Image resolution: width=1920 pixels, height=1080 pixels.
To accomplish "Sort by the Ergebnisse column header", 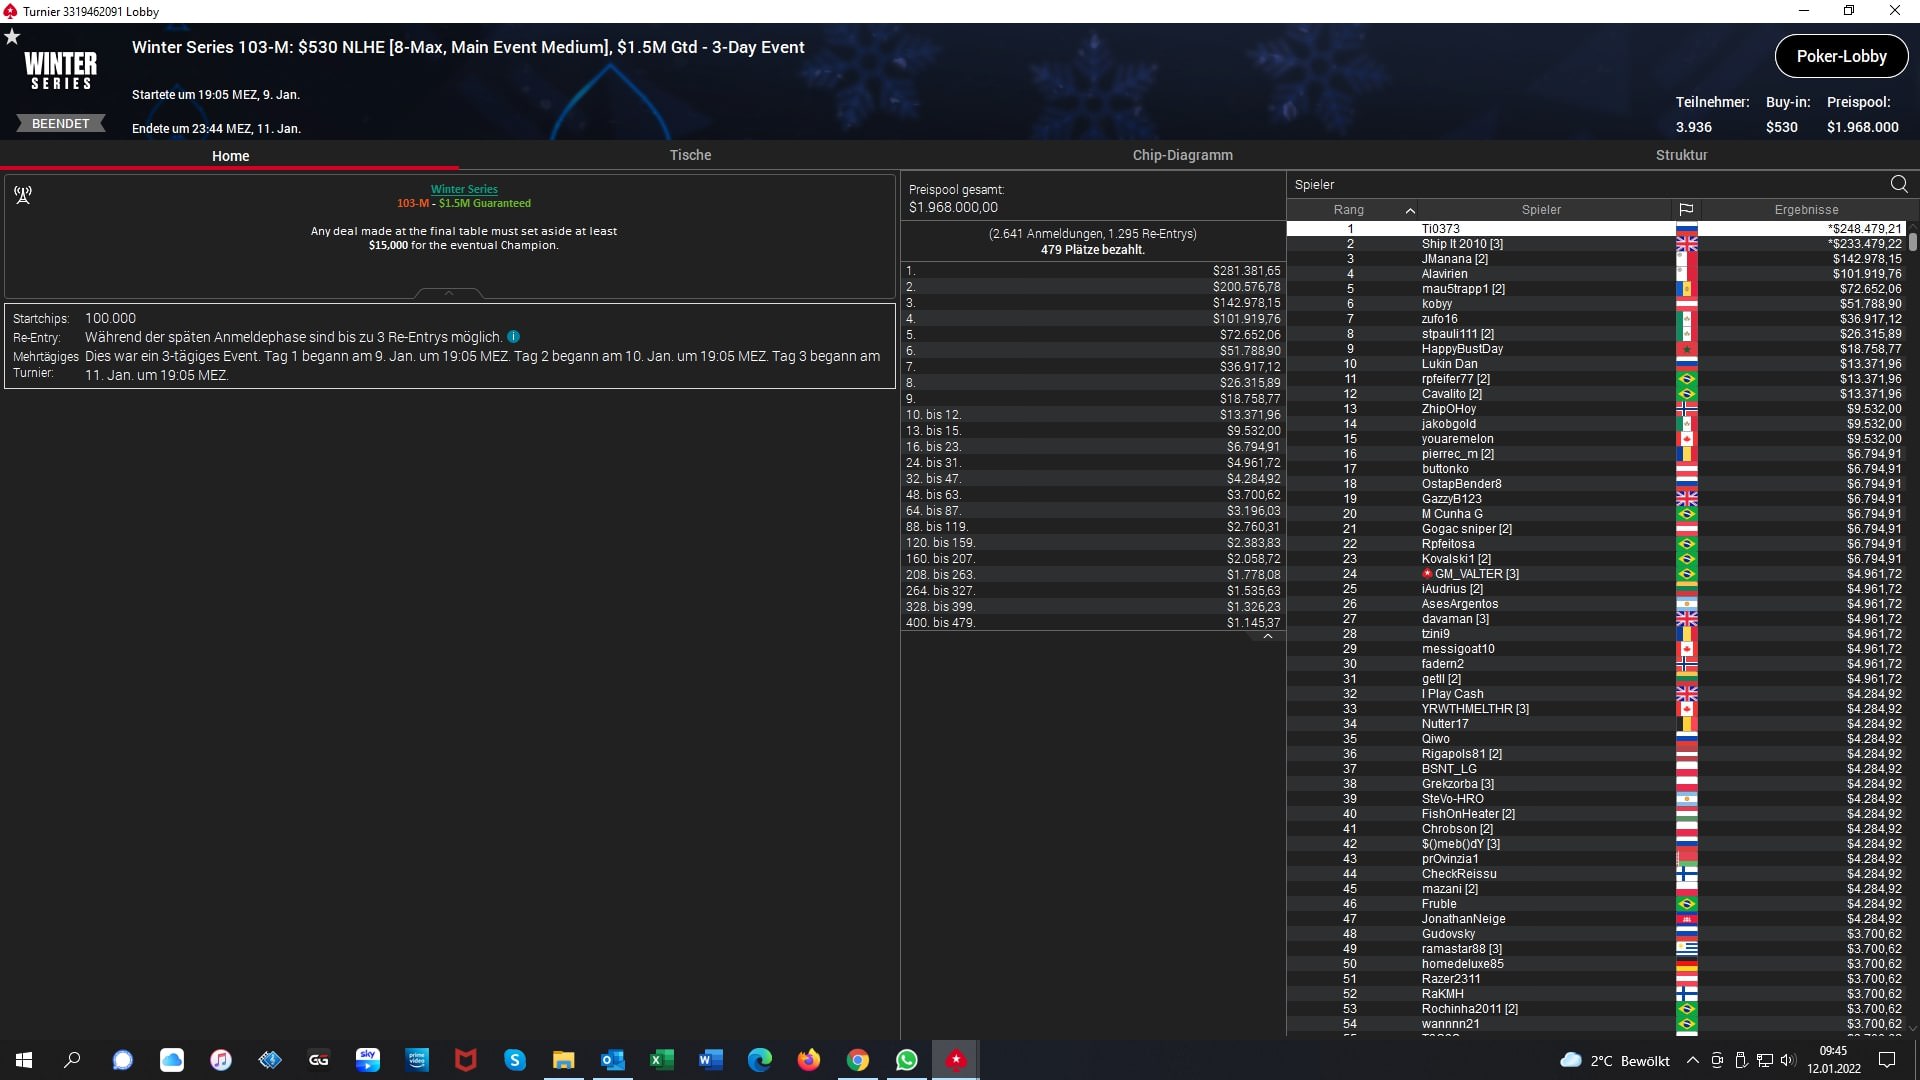I will (x=1805, y=210).
